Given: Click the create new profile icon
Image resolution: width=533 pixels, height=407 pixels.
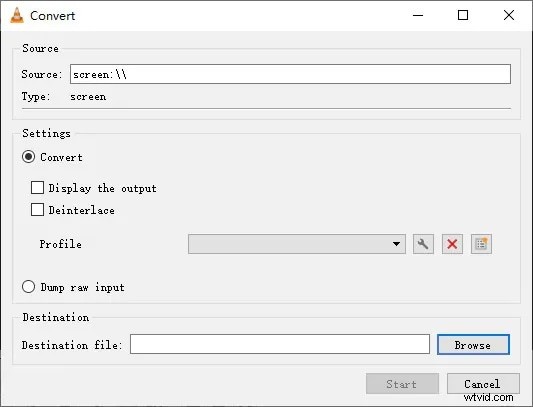Looking at the screenshot, I should coord(481,244).
